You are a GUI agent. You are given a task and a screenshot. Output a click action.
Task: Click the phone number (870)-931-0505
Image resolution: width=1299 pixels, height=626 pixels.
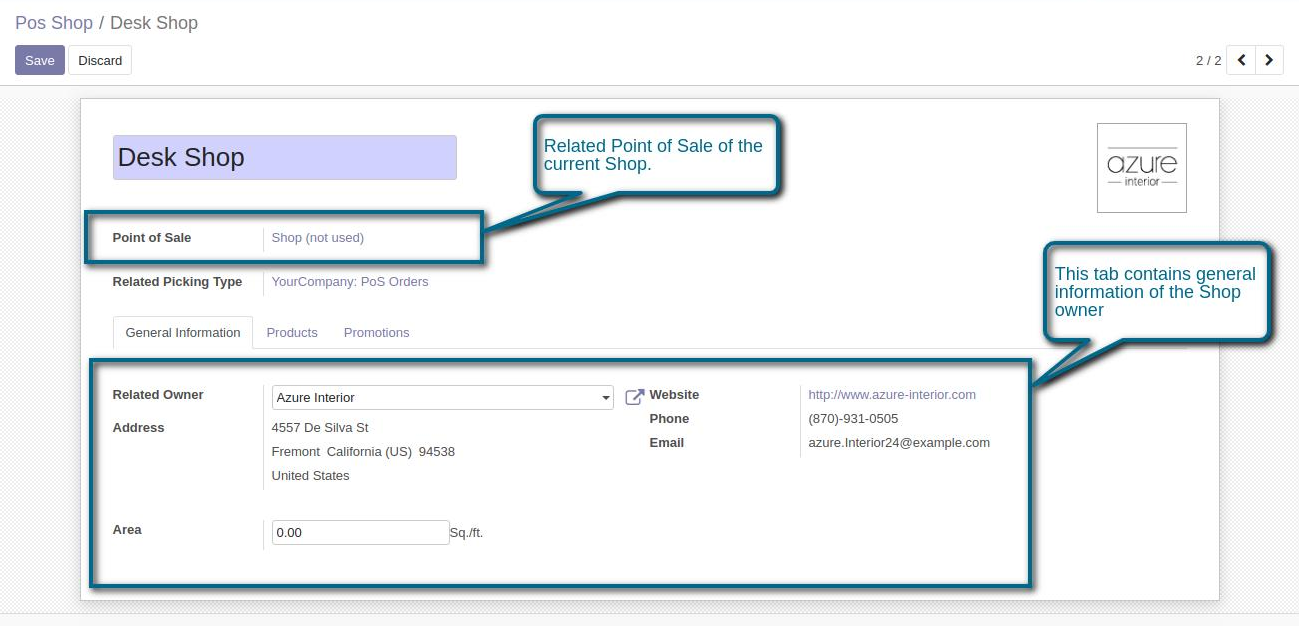tap(853, 419)
